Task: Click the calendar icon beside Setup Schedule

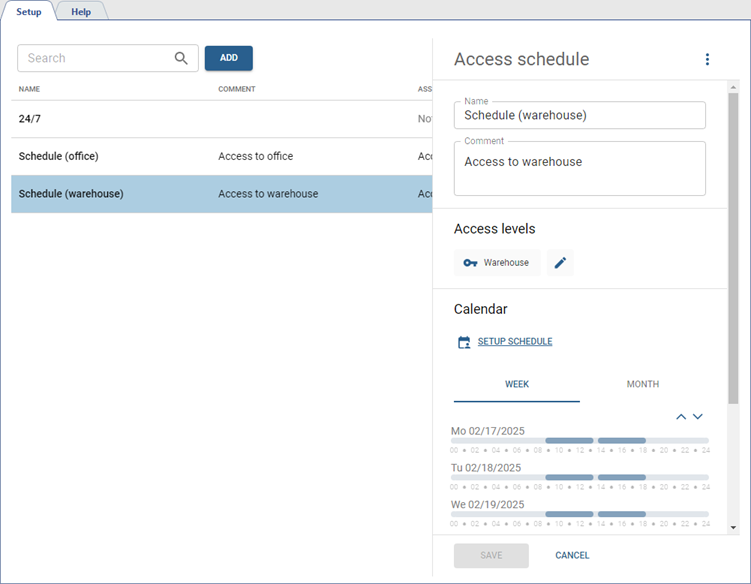Action: pos(464,342)
